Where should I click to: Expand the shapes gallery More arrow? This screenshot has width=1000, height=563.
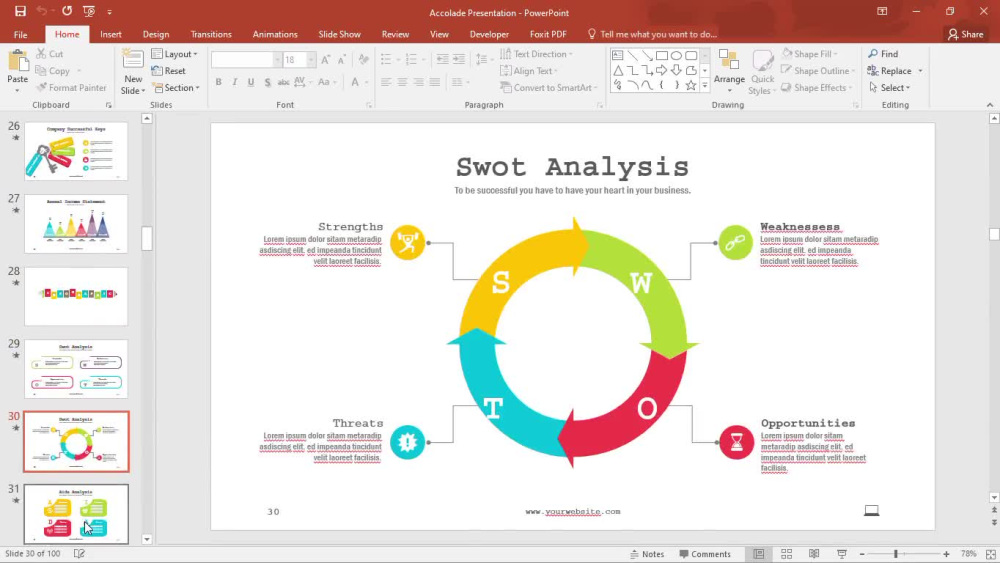point(705,85)
